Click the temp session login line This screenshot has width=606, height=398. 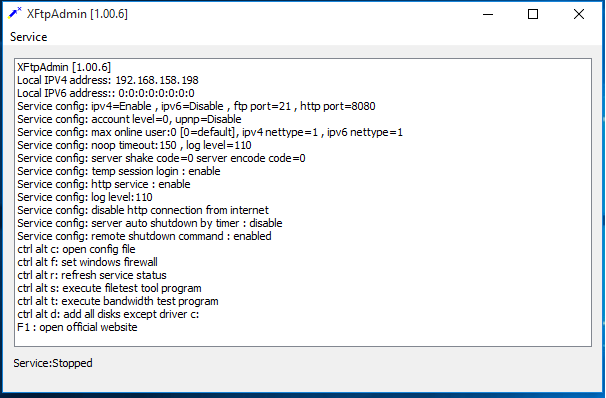119,171
